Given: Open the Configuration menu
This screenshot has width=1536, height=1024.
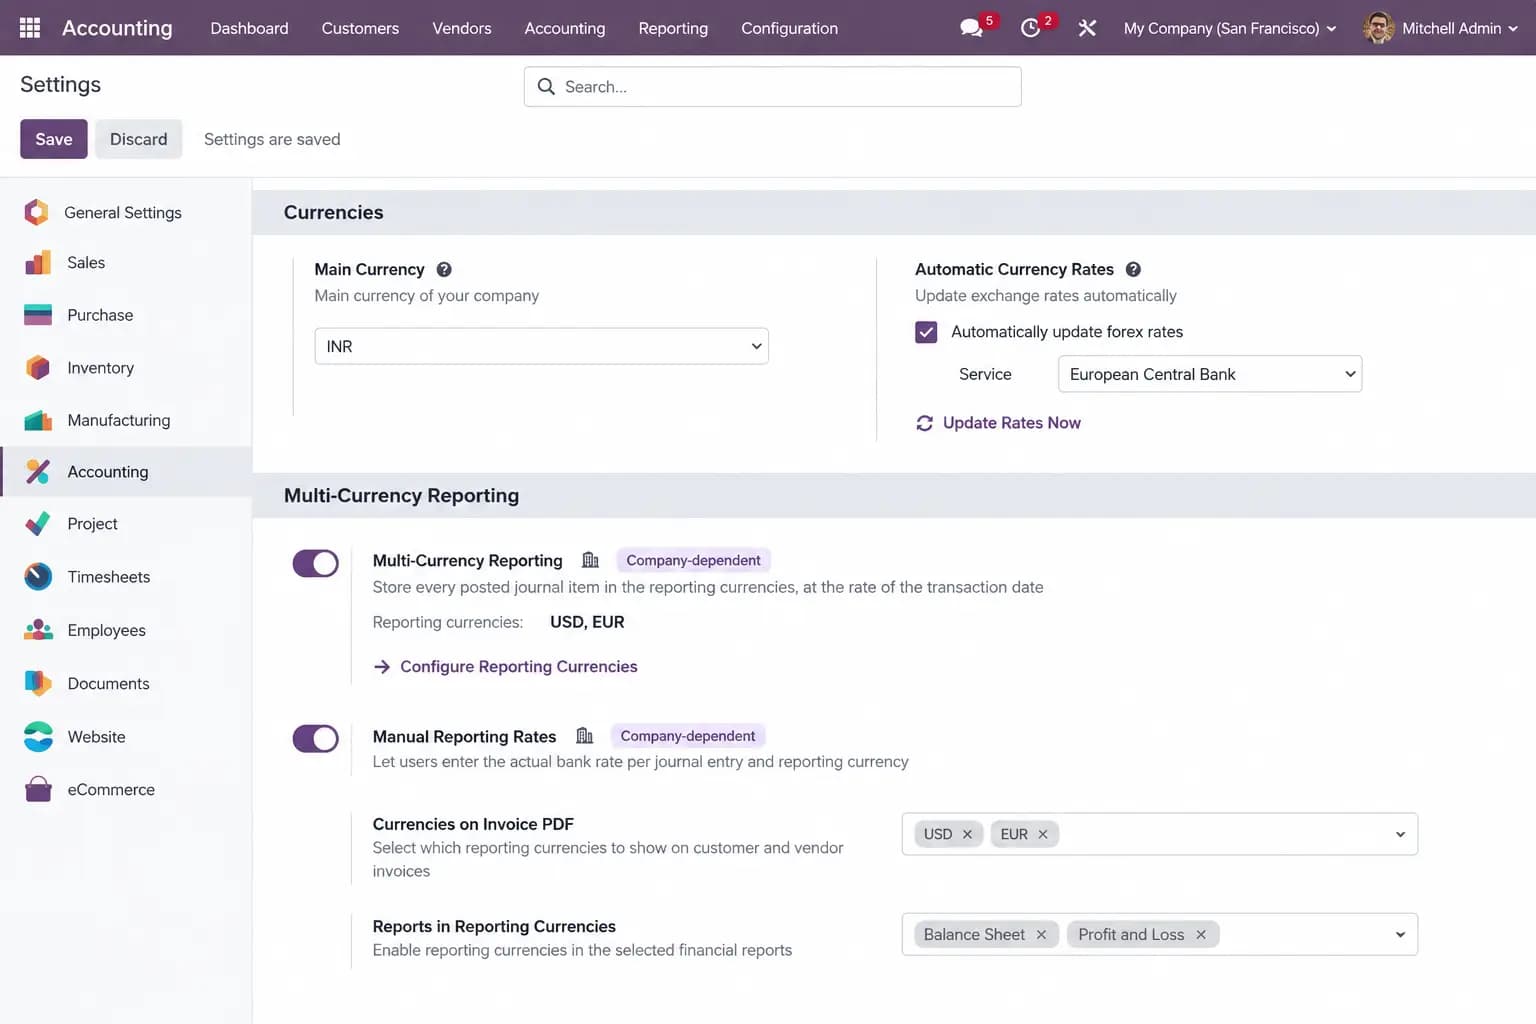Looking at the screenshot, I should point(790,28).
